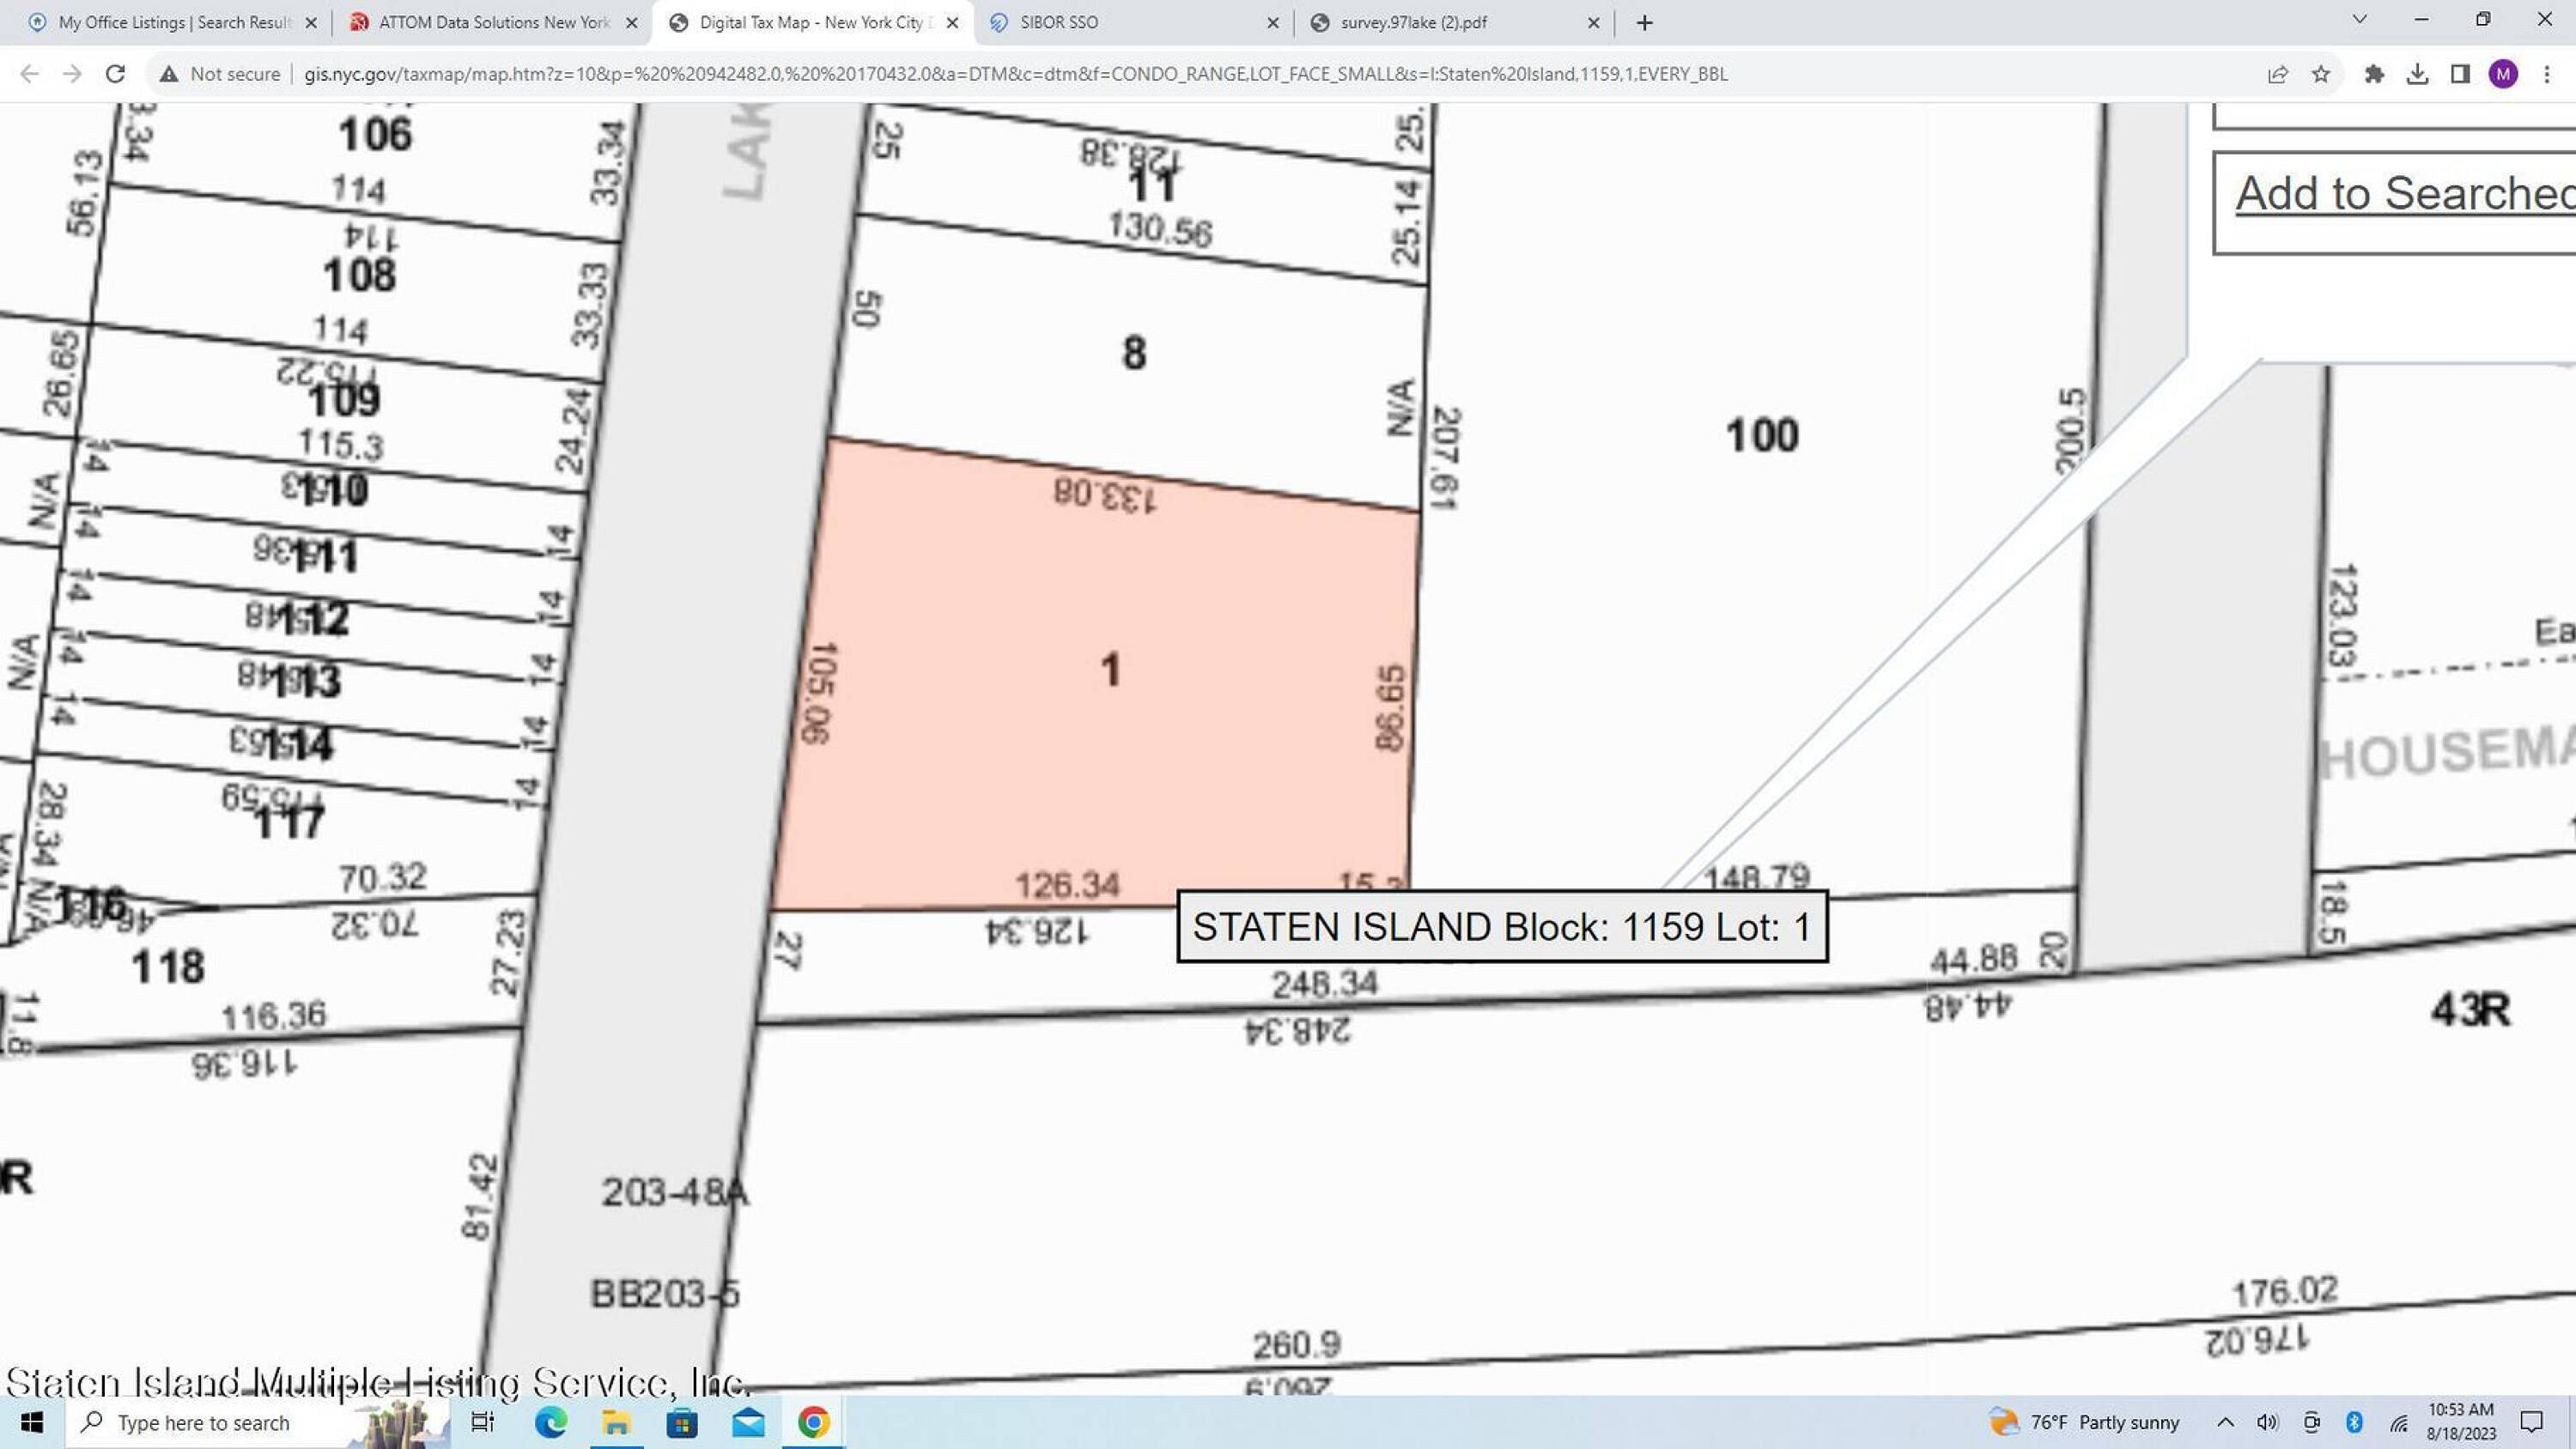Reload the page with the refresh icon
Image resolution: width=2576 pixels, height=1449 pixels.
(115, 74)
